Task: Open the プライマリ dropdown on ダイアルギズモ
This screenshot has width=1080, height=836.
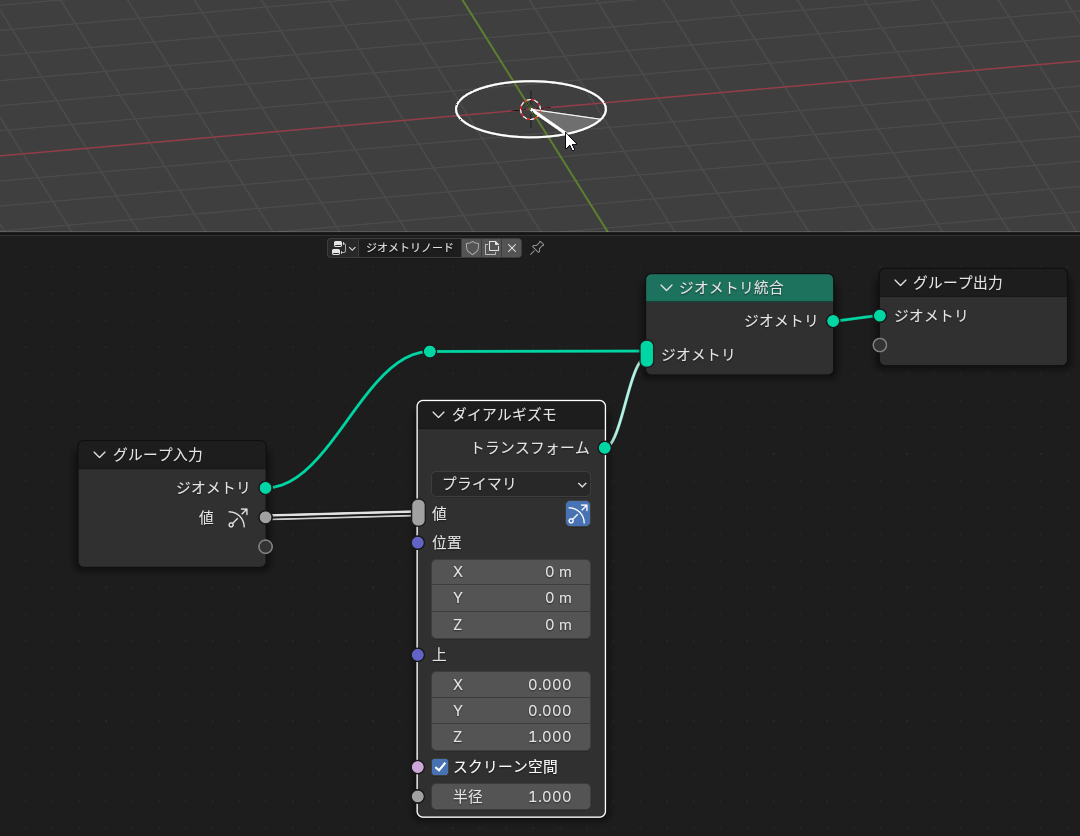Action: [x=510, y=484]
